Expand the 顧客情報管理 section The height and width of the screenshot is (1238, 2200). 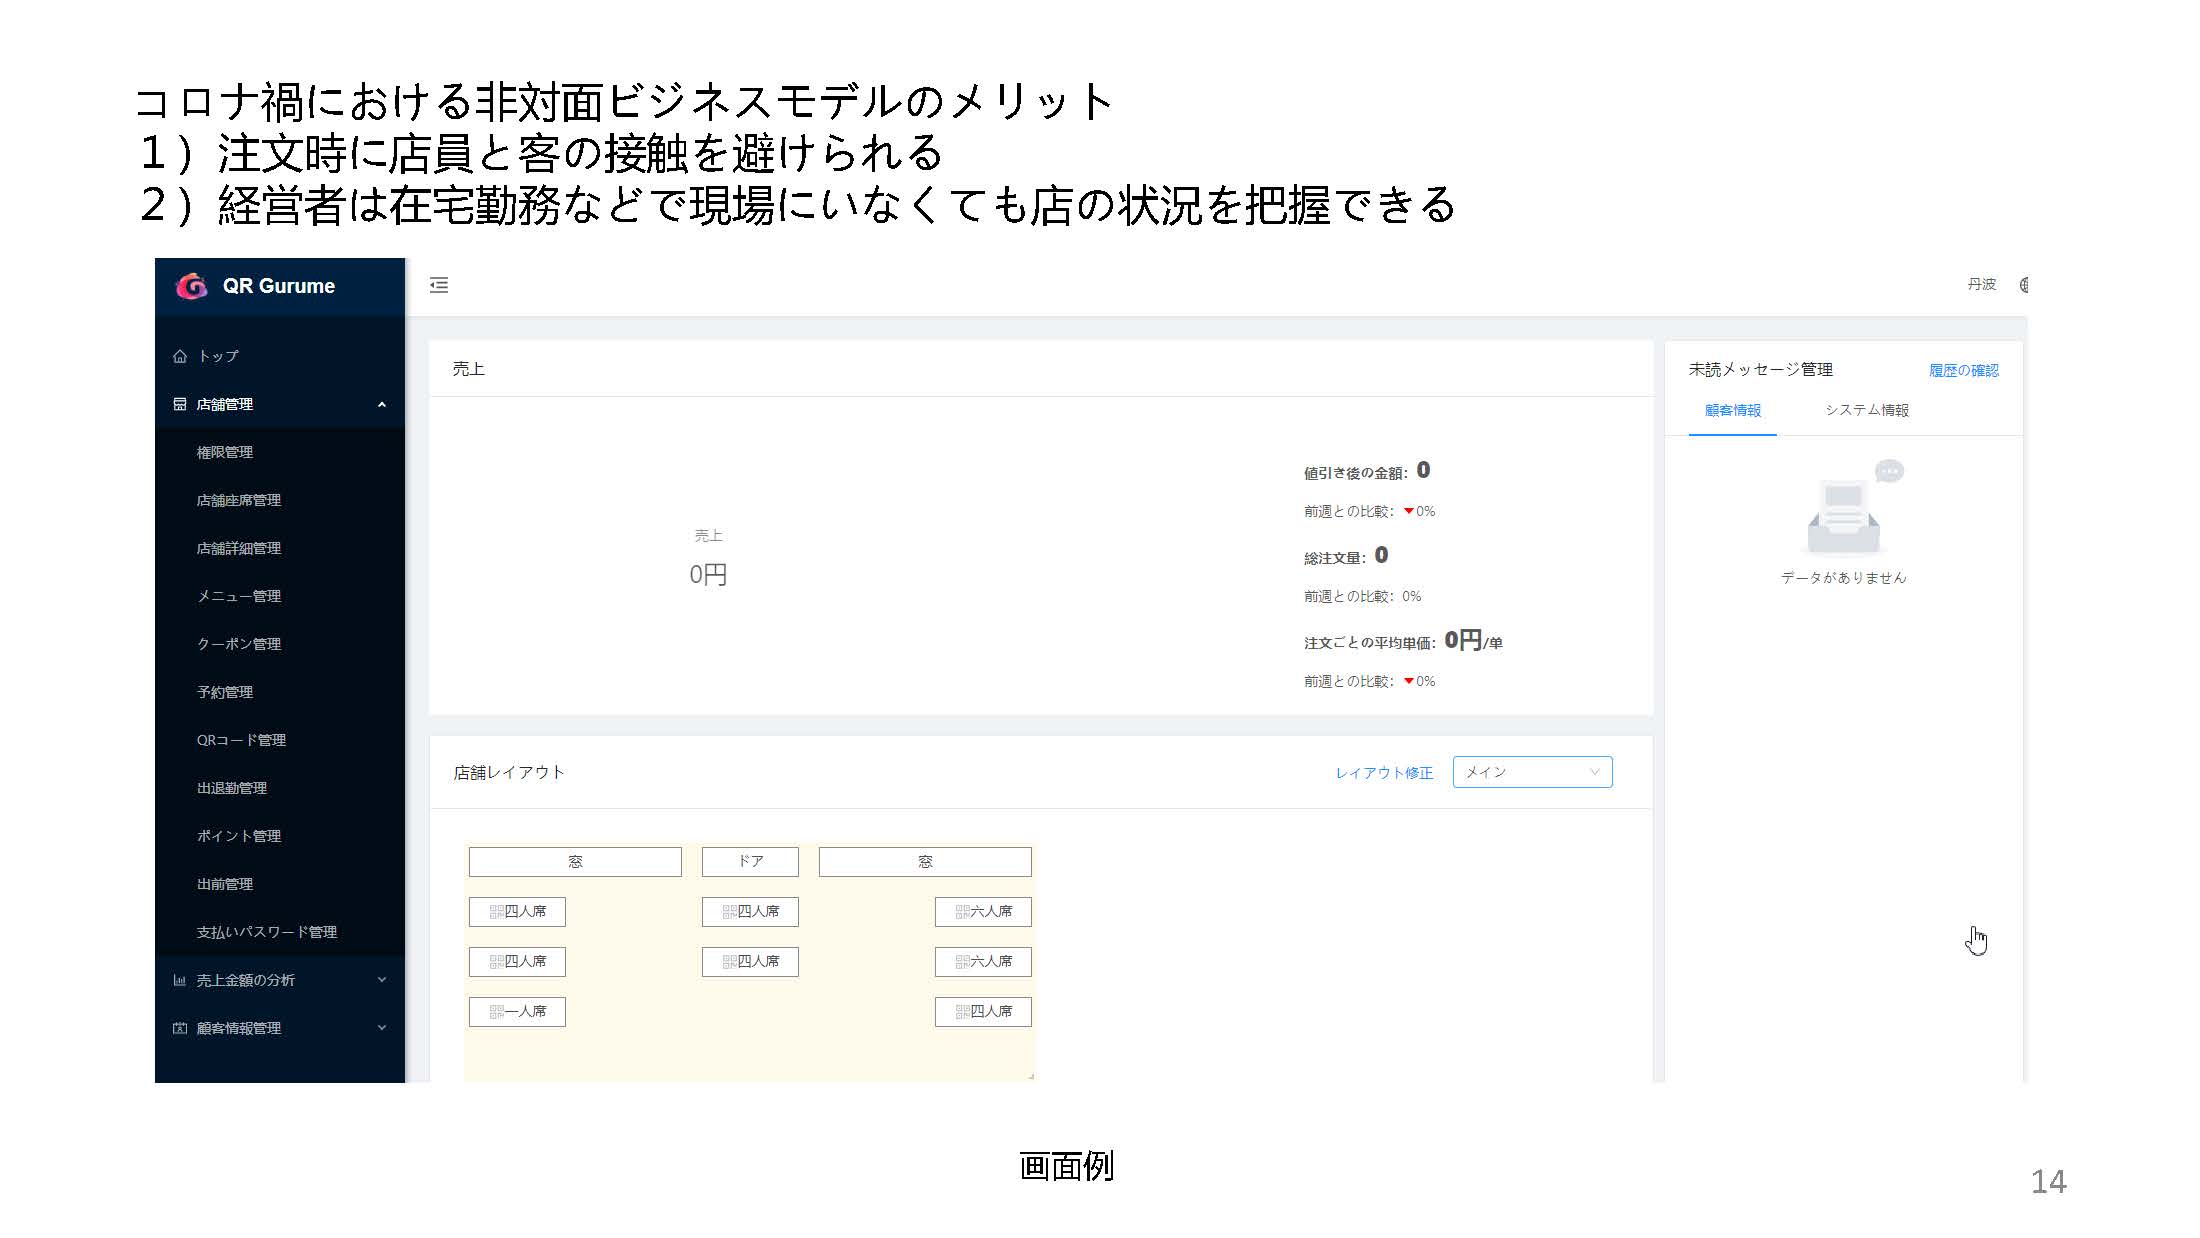click(381, 1028)
